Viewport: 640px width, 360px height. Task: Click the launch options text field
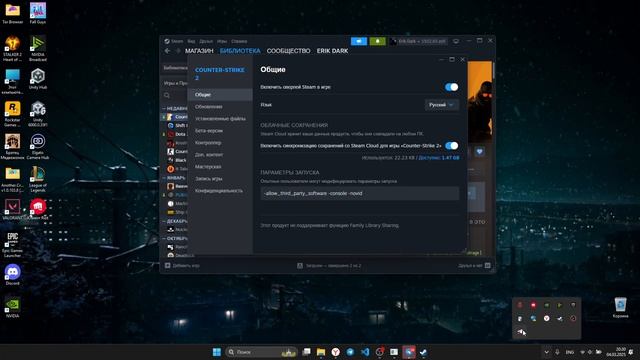tap(360, 193)
